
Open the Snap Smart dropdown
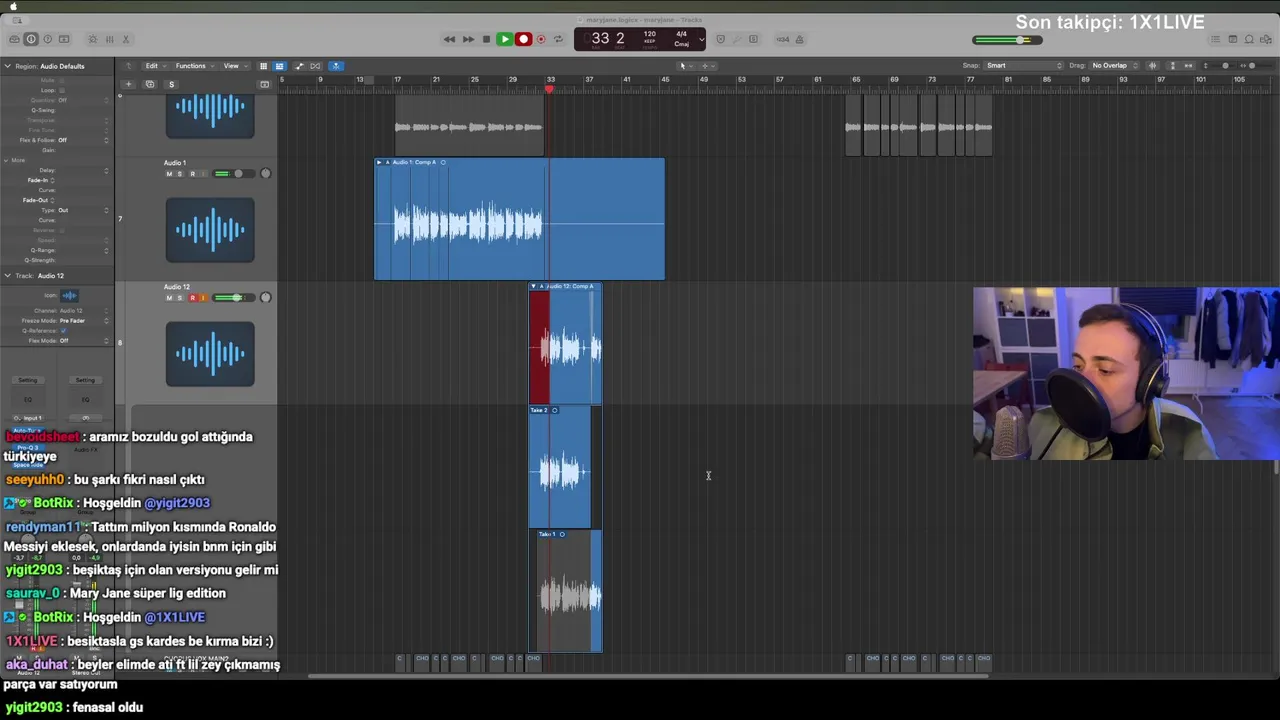1023,66
